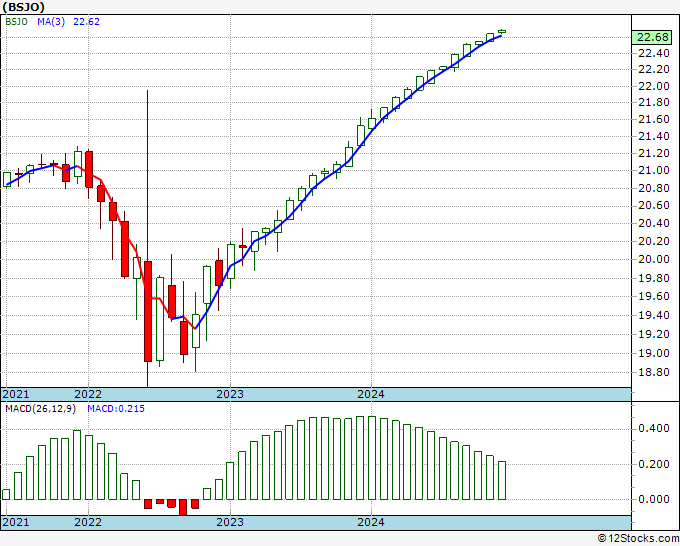Viewport: 680px width, 546px height.
Task: Select the 21.80 price axis label
Action: coord(654,102)
